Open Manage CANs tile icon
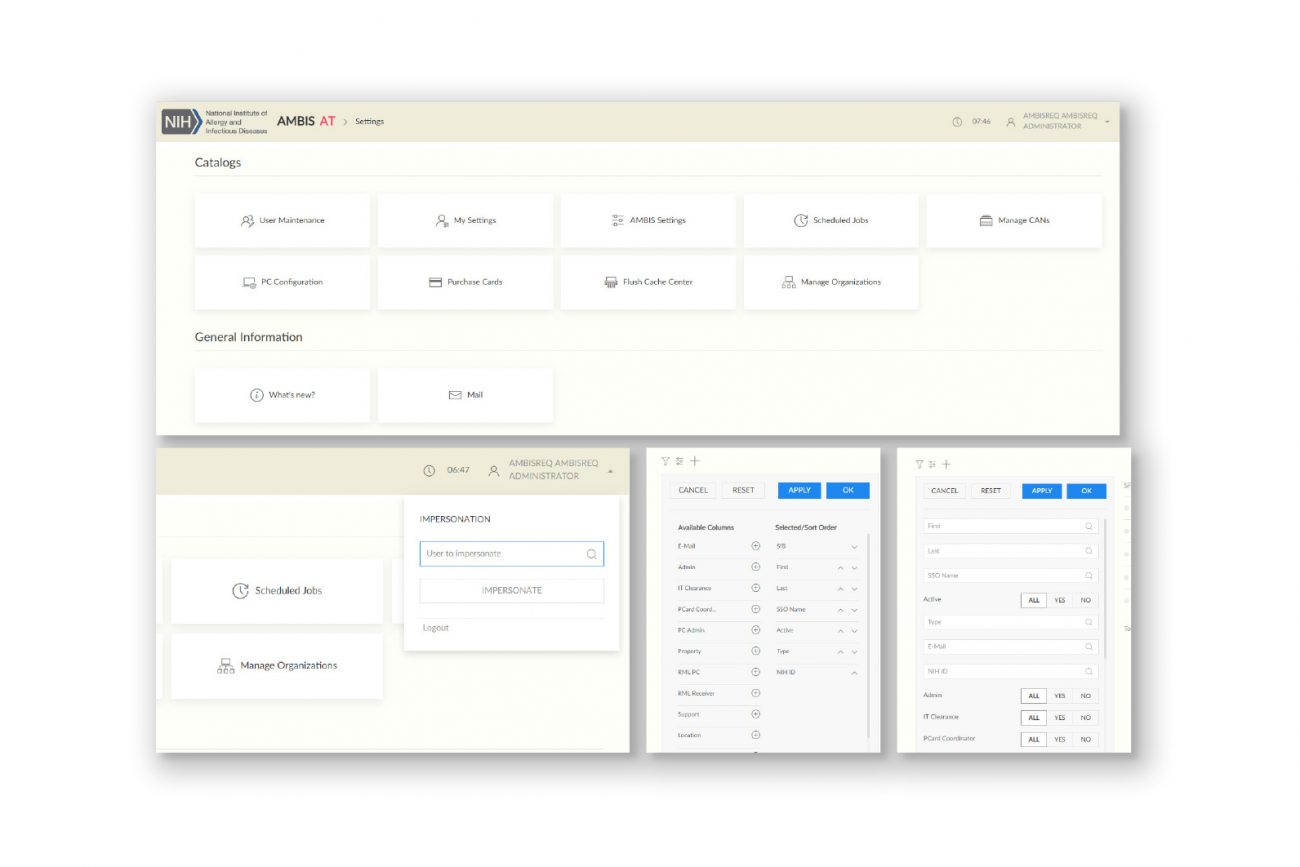The height and width of the screenshot is (867, 1300). click(x=986, y=221)
